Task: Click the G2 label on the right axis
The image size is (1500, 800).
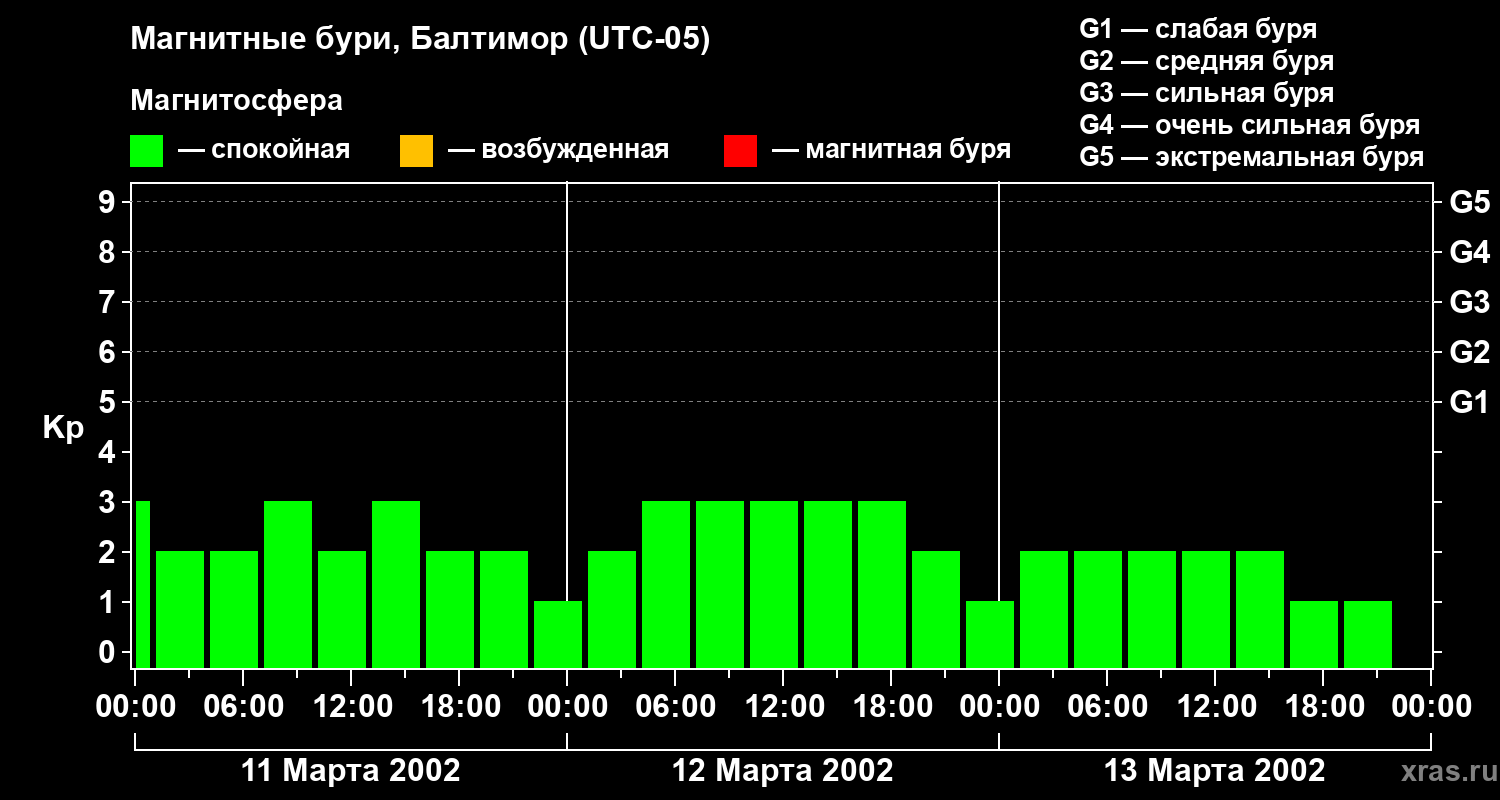Action: [x=1470, y=352]
